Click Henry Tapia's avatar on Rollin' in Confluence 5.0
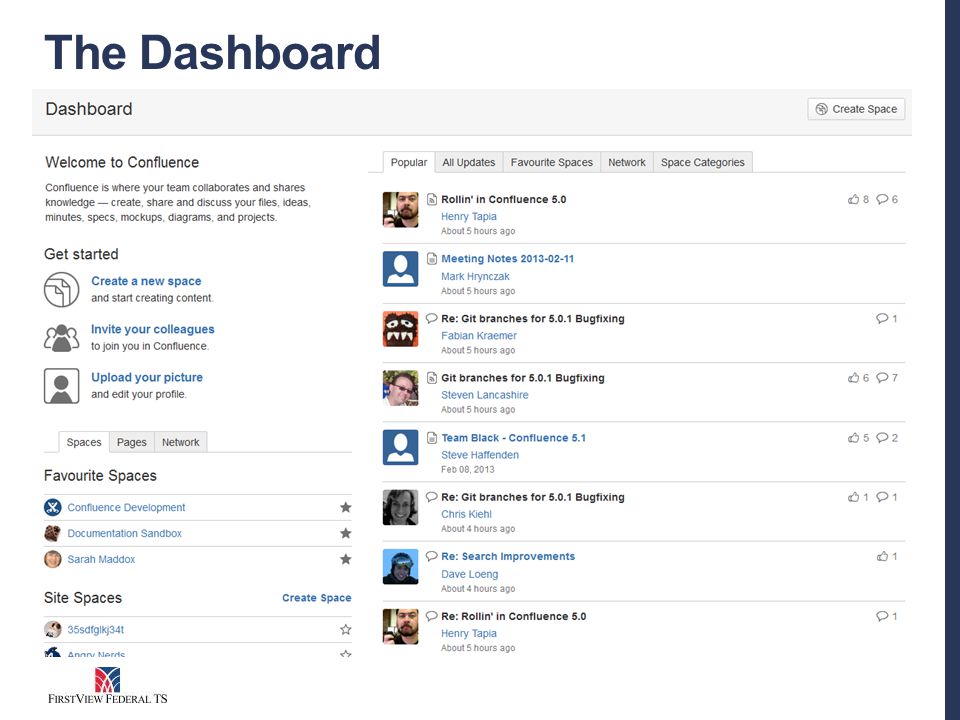The width and height of the screenshot is (960, 720). pos(400,209)
